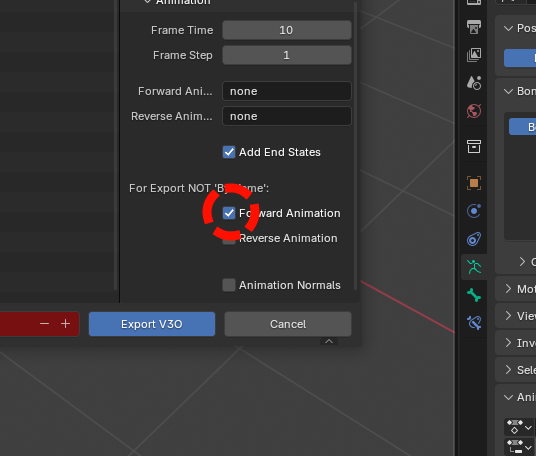Select the orange Object properties tab
Viewport: 536px width, 456px height.
(474, 183)
